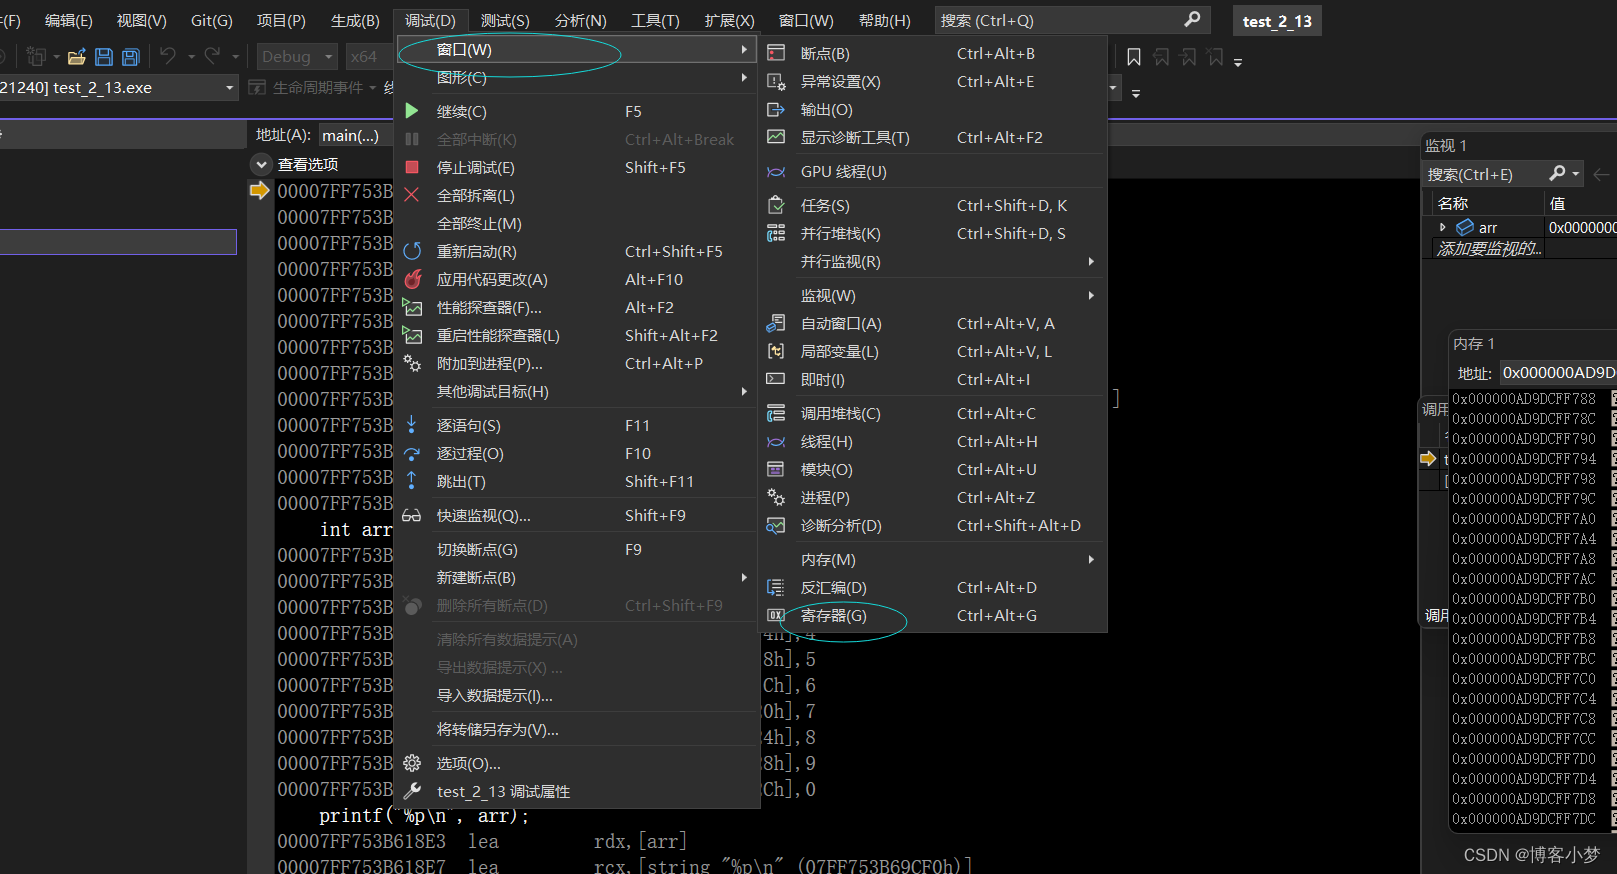The width and height of the screenshot is (1617, 874).
Task: Click the Apply Code Changes (应用代码更改) flame icon
Action: tap(412, 279)
